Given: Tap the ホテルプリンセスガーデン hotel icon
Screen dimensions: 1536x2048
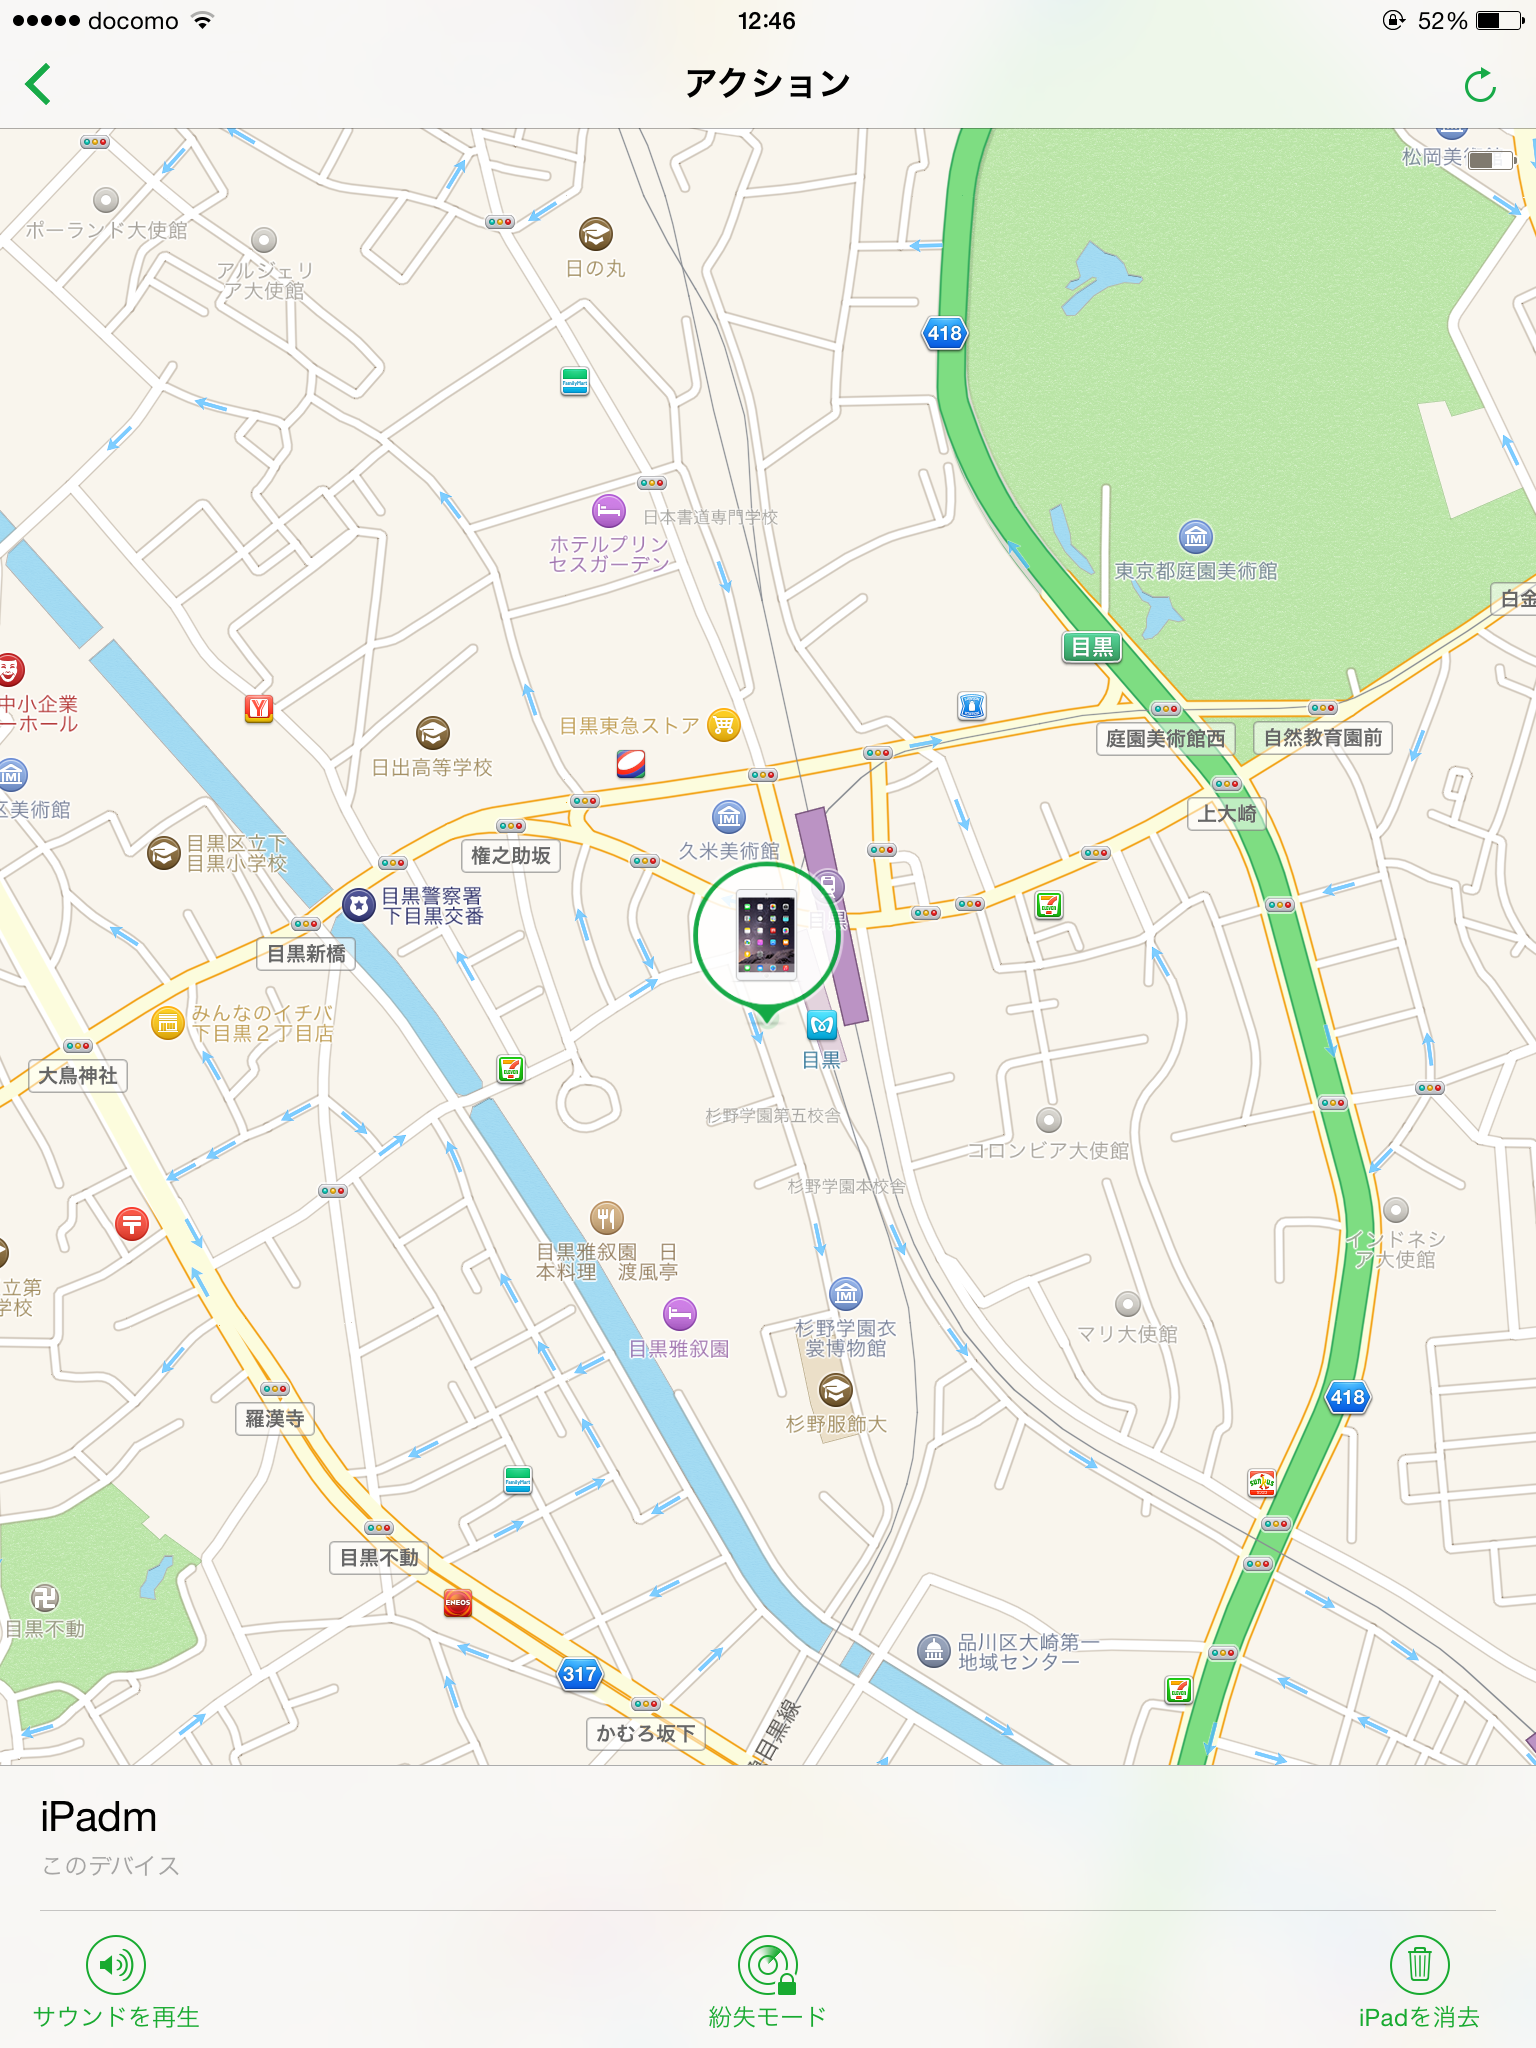Looking at the screenshot, I should pos(608,512).
